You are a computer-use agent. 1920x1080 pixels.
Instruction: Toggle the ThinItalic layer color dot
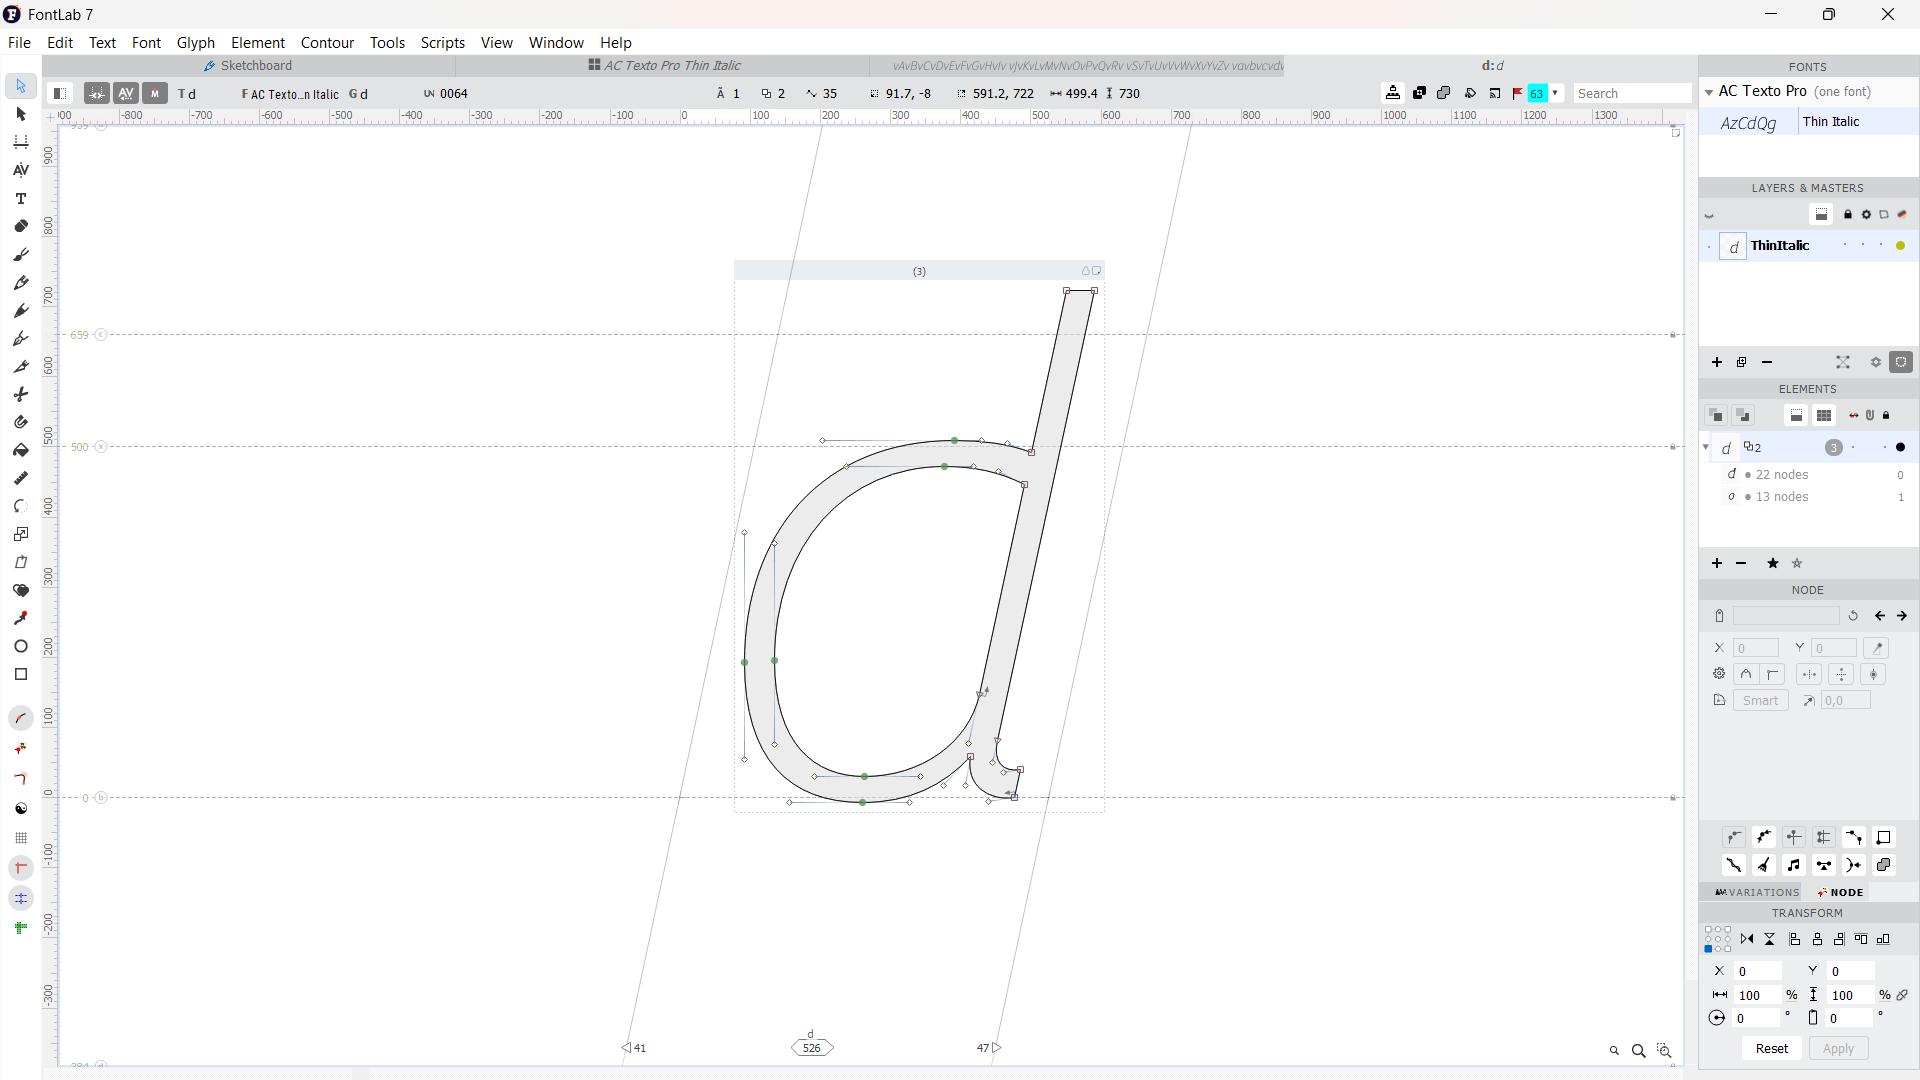(x=1900, y=246)
